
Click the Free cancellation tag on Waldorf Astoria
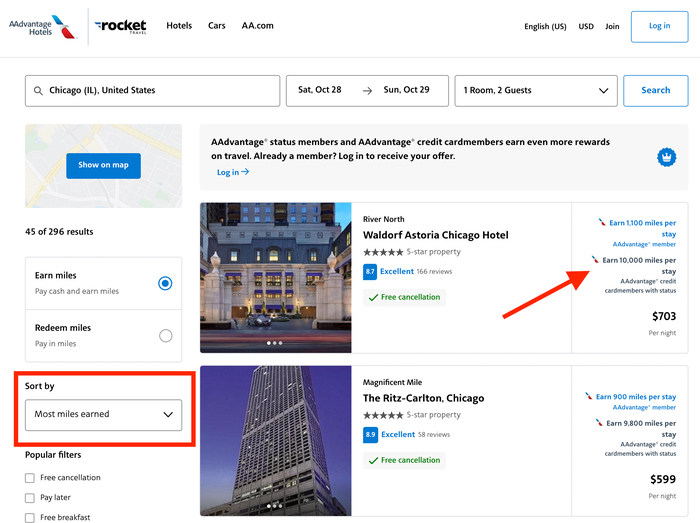[x=404, y=297]
